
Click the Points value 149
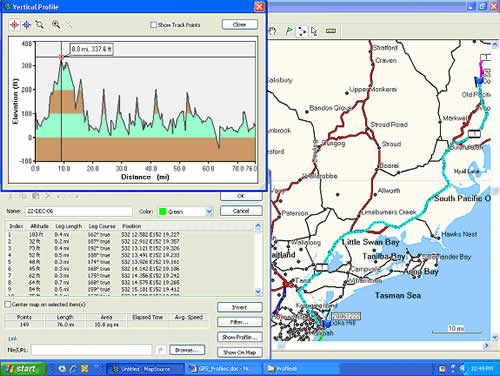pyautogui.click(x=24, y=324)
